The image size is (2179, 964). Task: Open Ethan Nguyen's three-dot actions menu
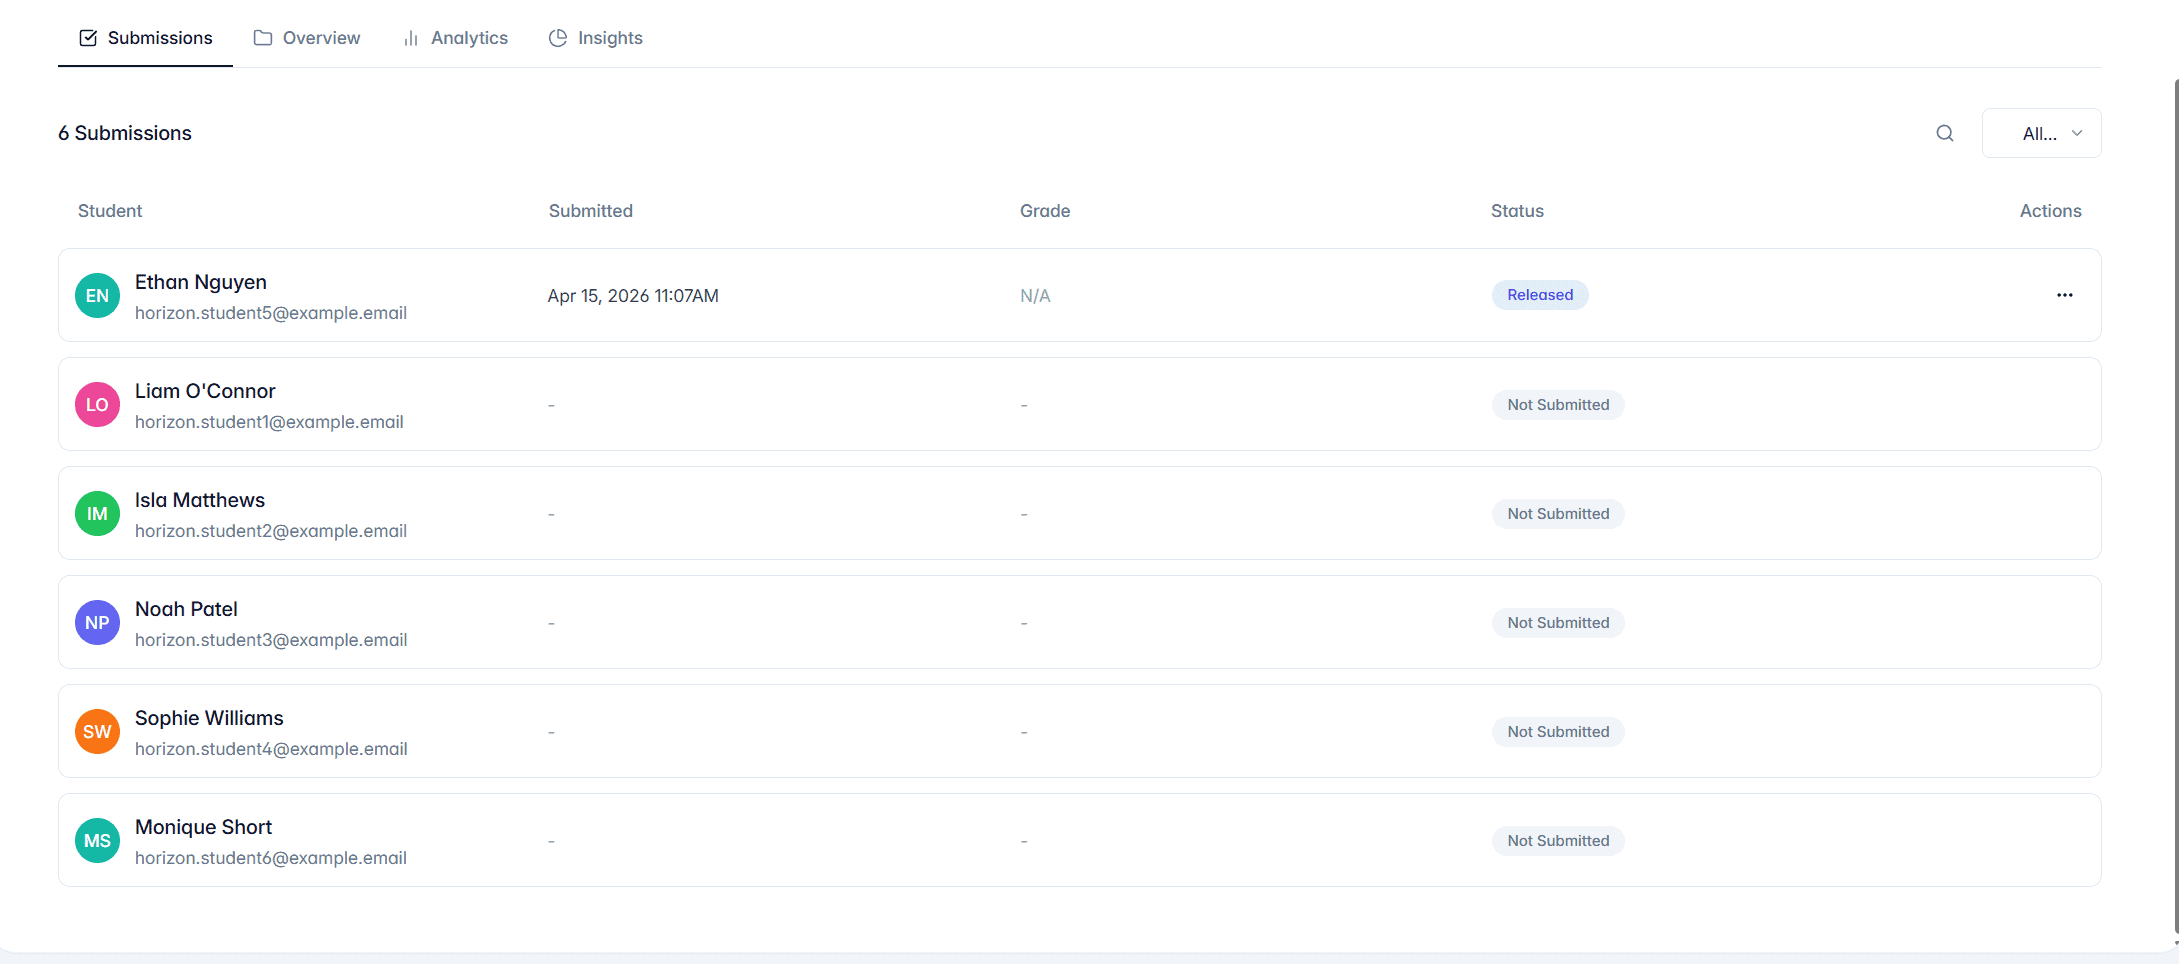pyautogui.click(x=2064, y=295)
